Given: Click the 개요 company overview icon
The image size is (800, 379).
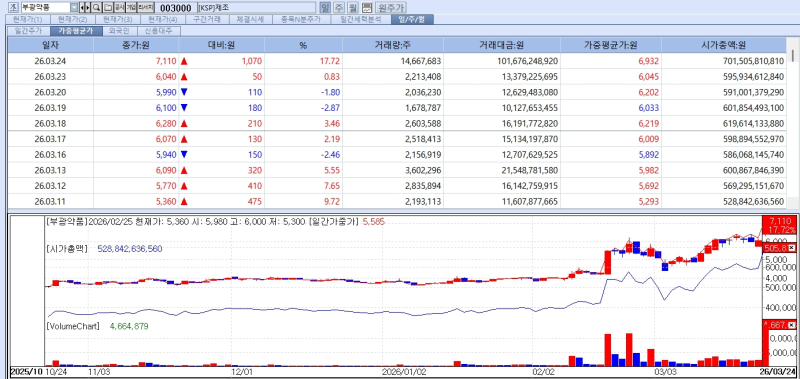Looking at the screenshot, I should (131, 8).
